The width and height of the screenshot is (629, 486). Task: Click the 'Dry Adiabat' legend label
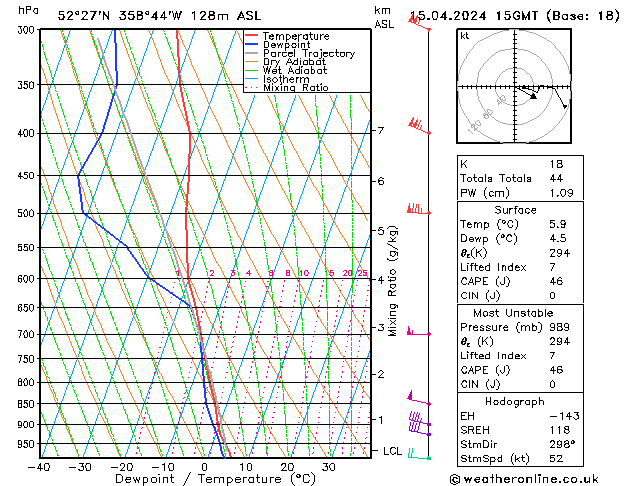click(294, 62)
